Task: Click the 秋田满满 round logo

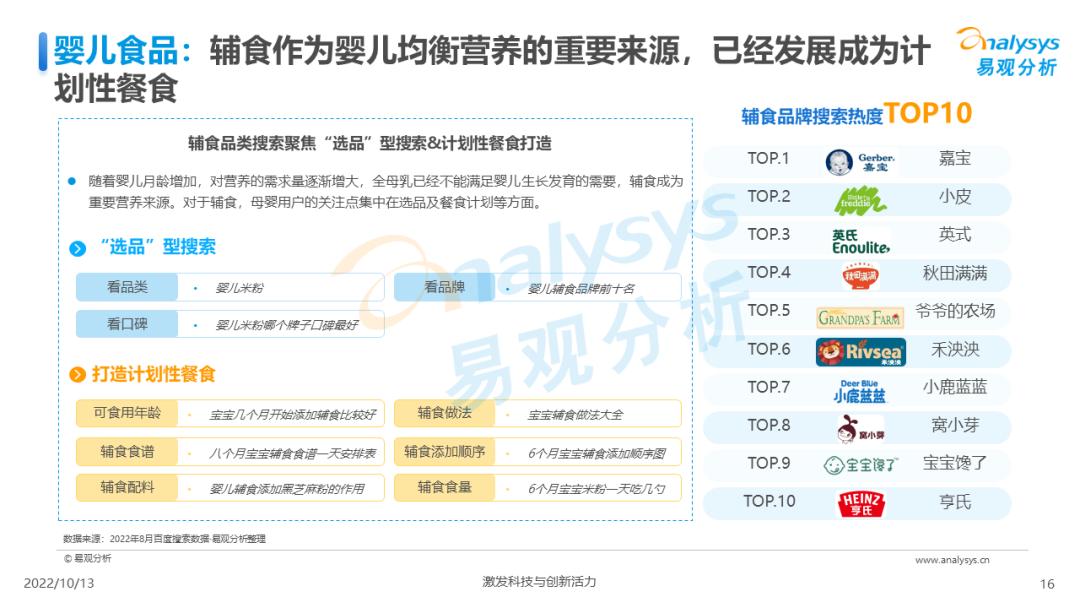Action: click(860, 276)
